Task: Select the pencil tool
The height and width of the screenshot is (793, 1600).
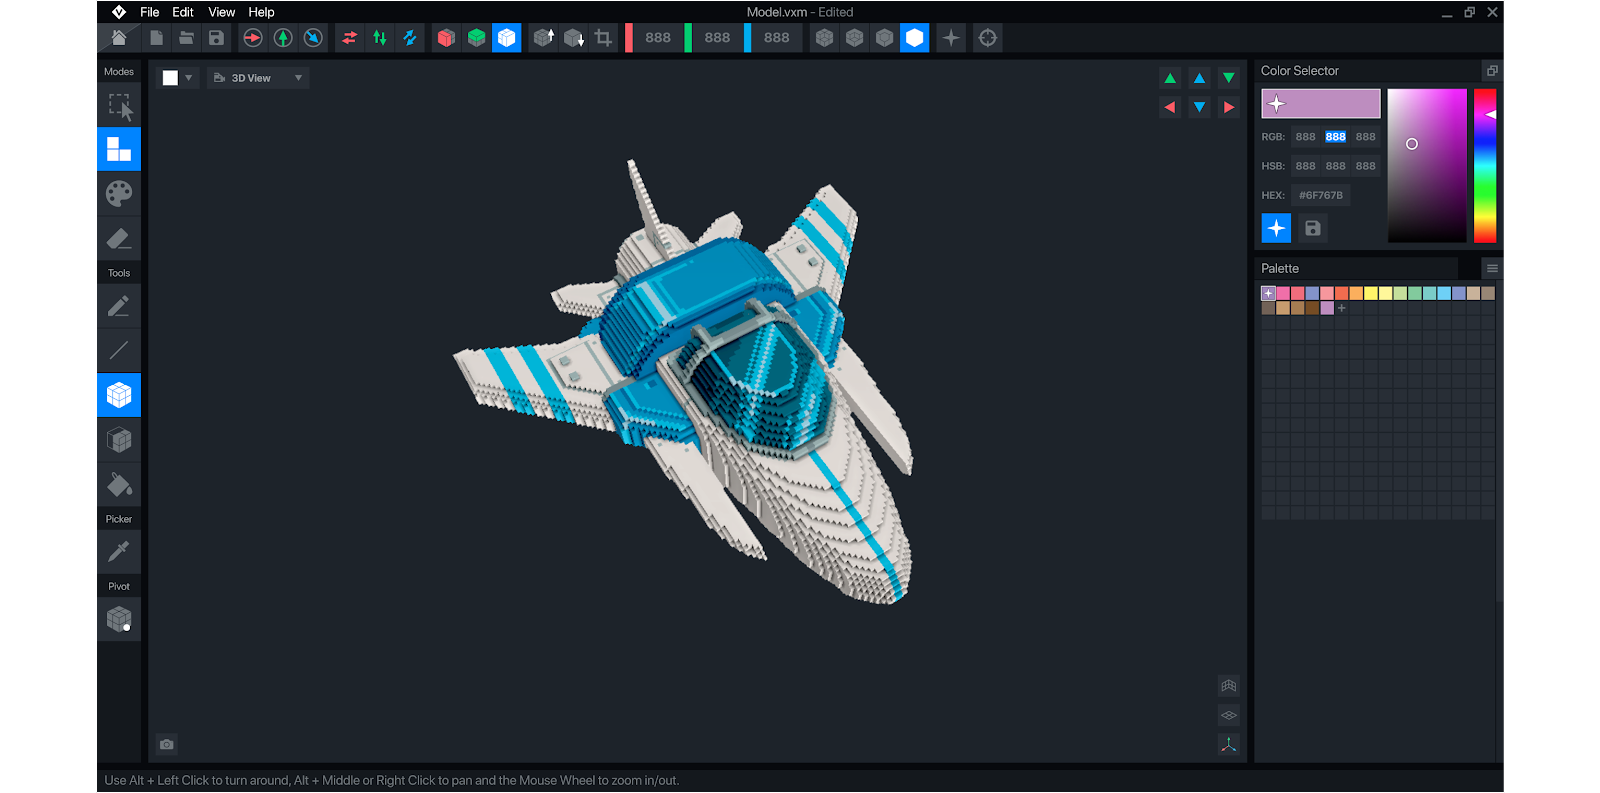Action: (119, 306)
